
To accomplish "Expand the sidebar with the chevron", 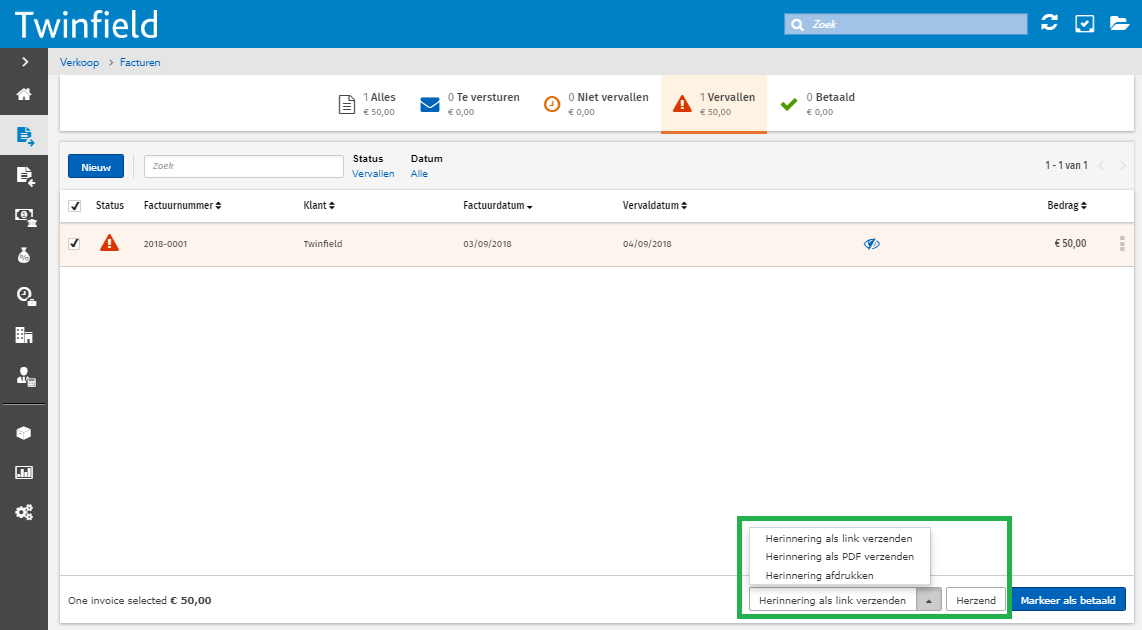I will pos(24,62).
